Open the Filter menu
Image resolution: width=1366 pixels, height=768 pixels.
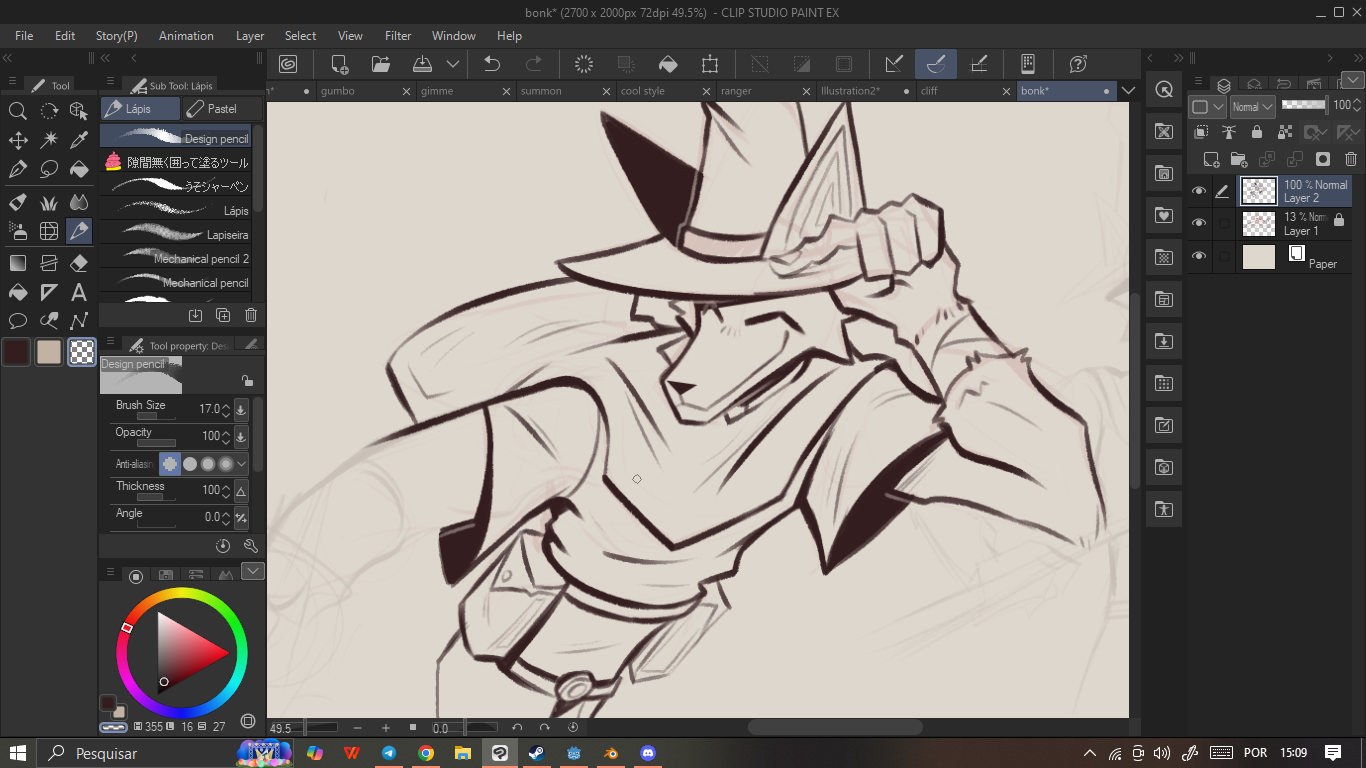click(398, 36)
